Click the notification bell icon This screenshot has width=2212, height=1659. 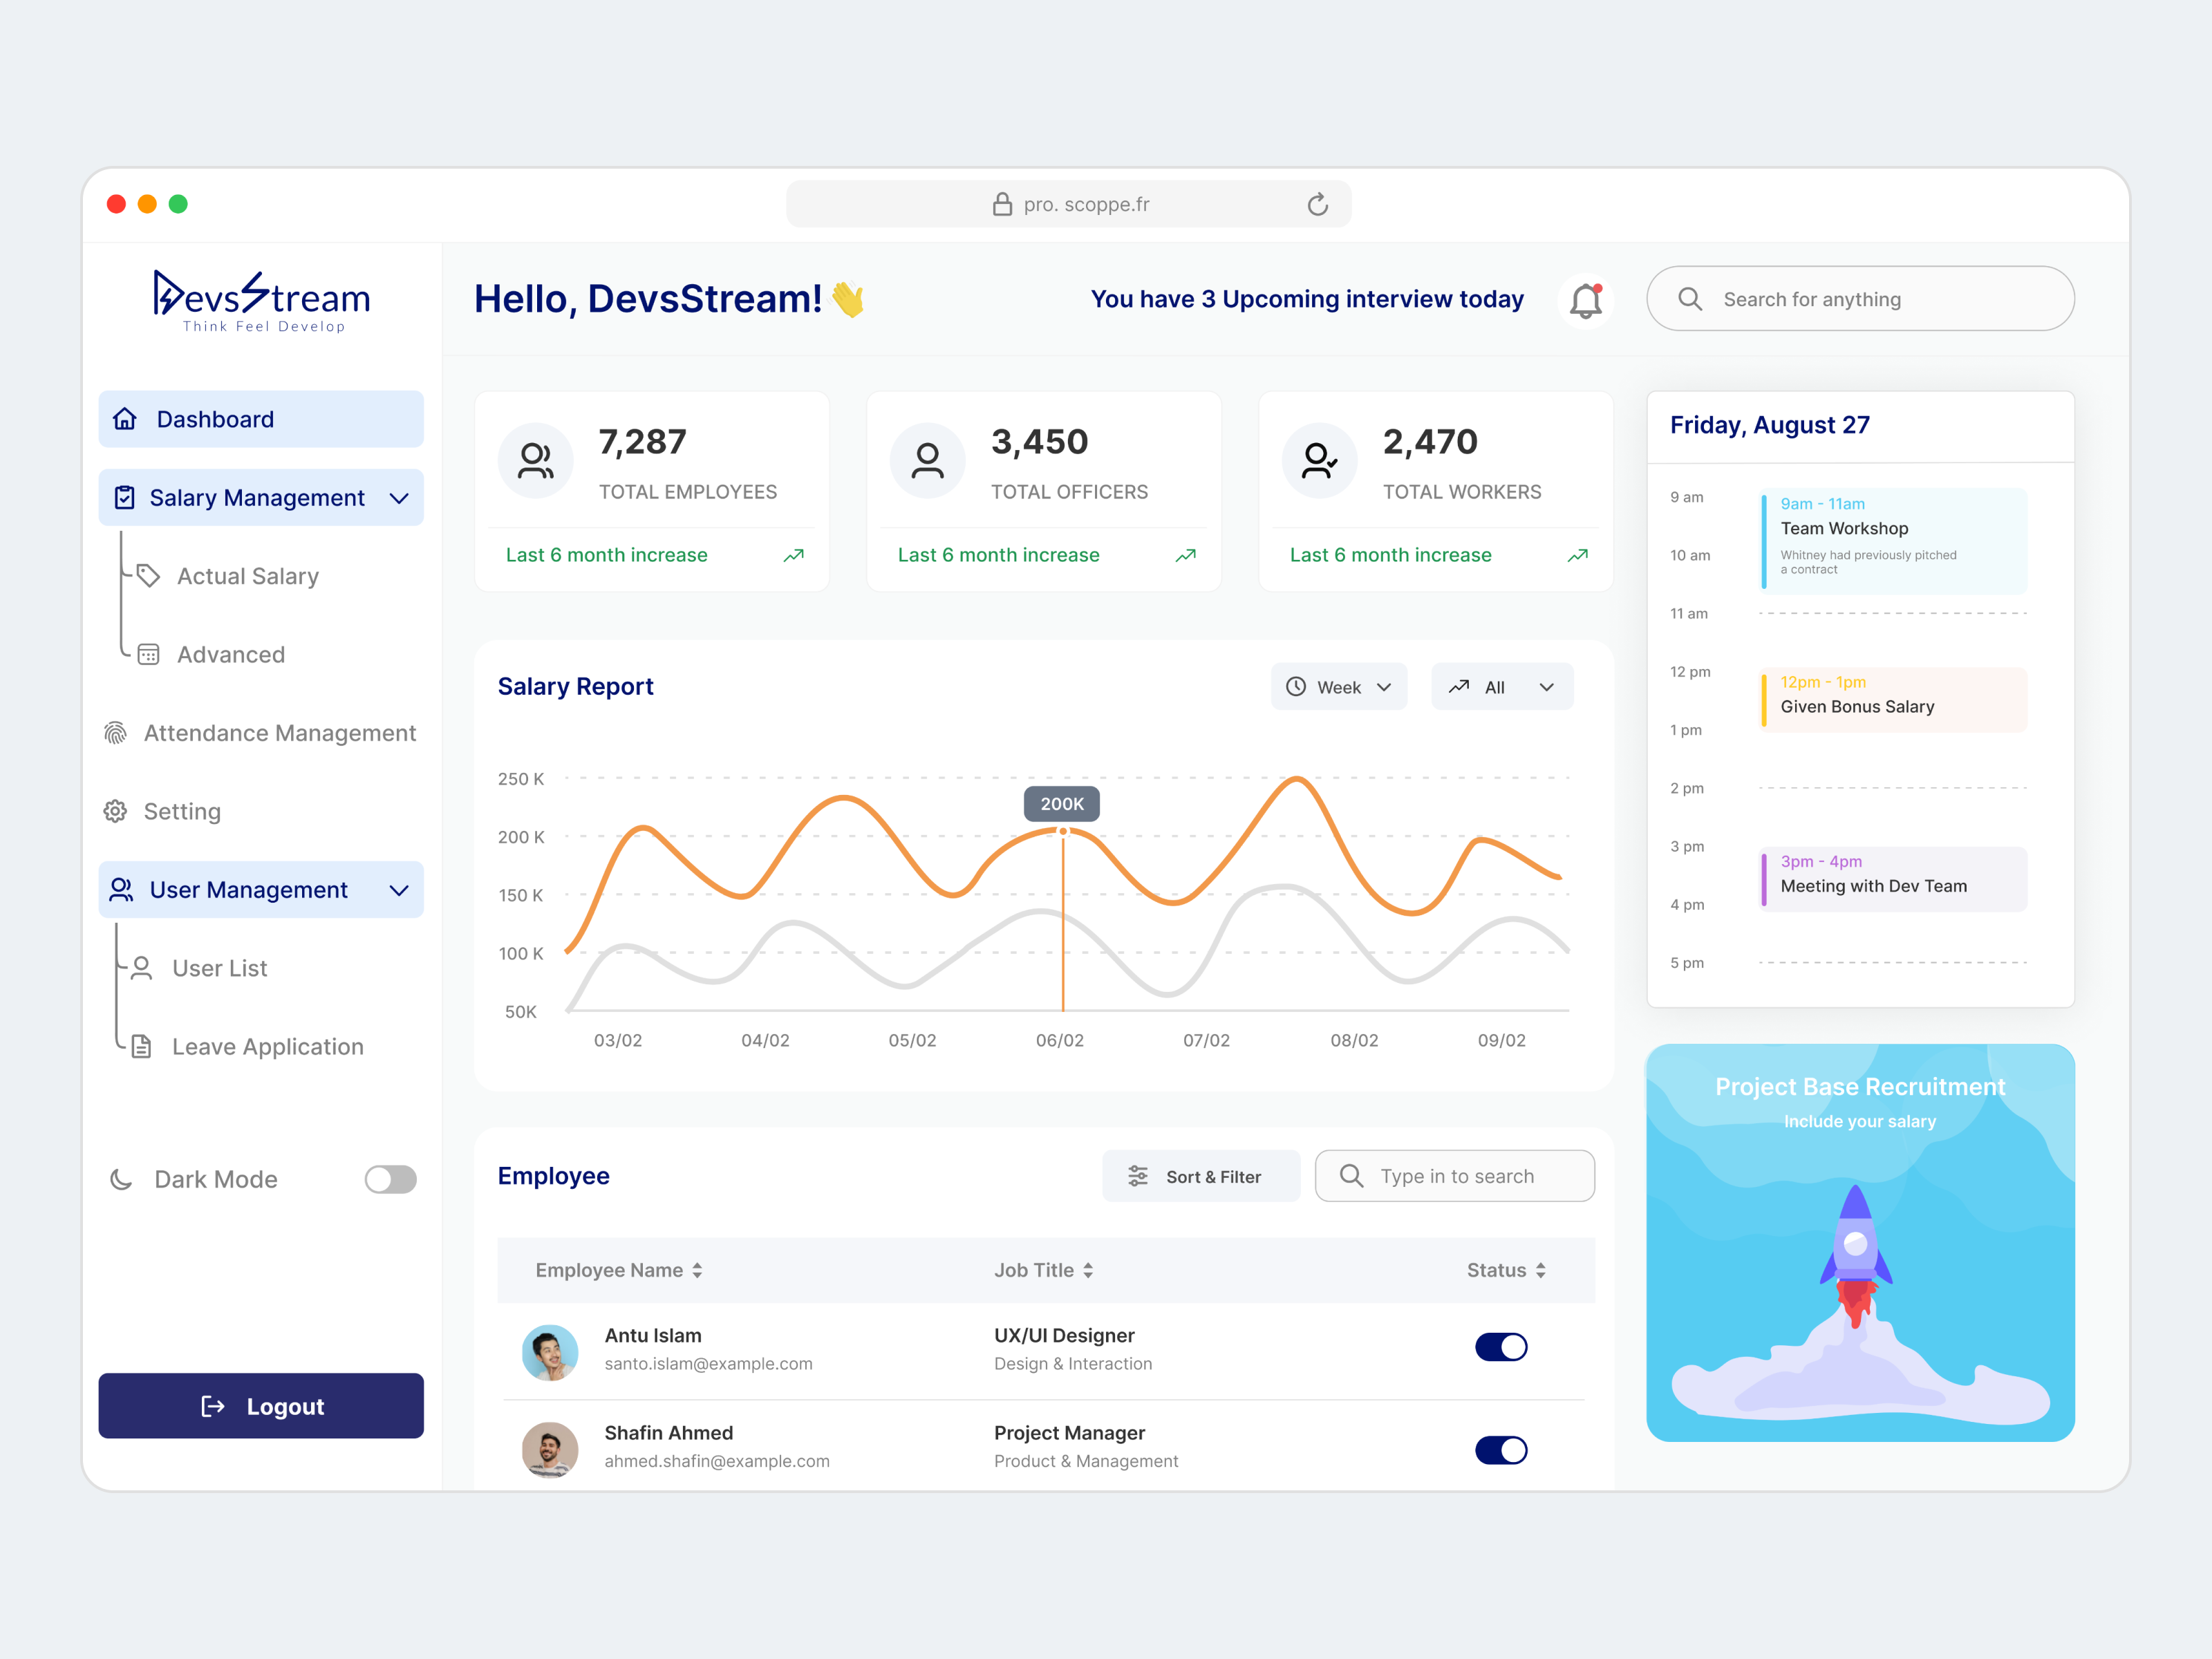[x=1585, y=300]
